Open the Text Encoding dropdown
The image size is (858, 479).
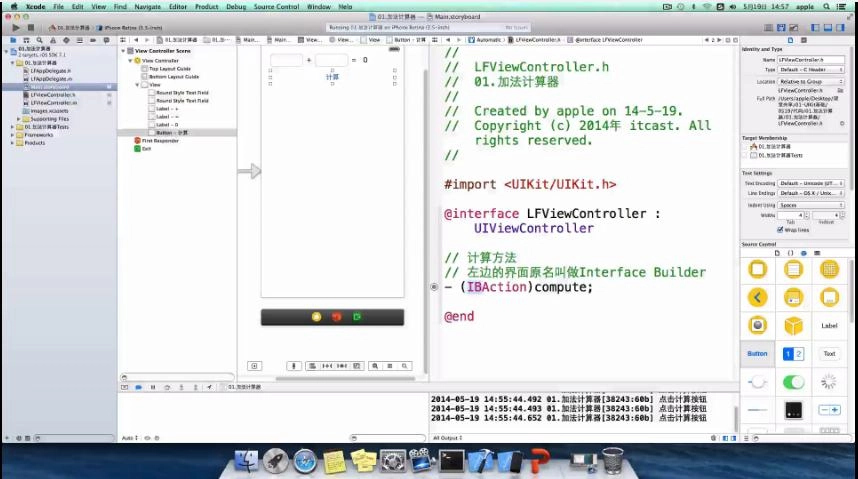pyautogui.click(x=811, y=183)
